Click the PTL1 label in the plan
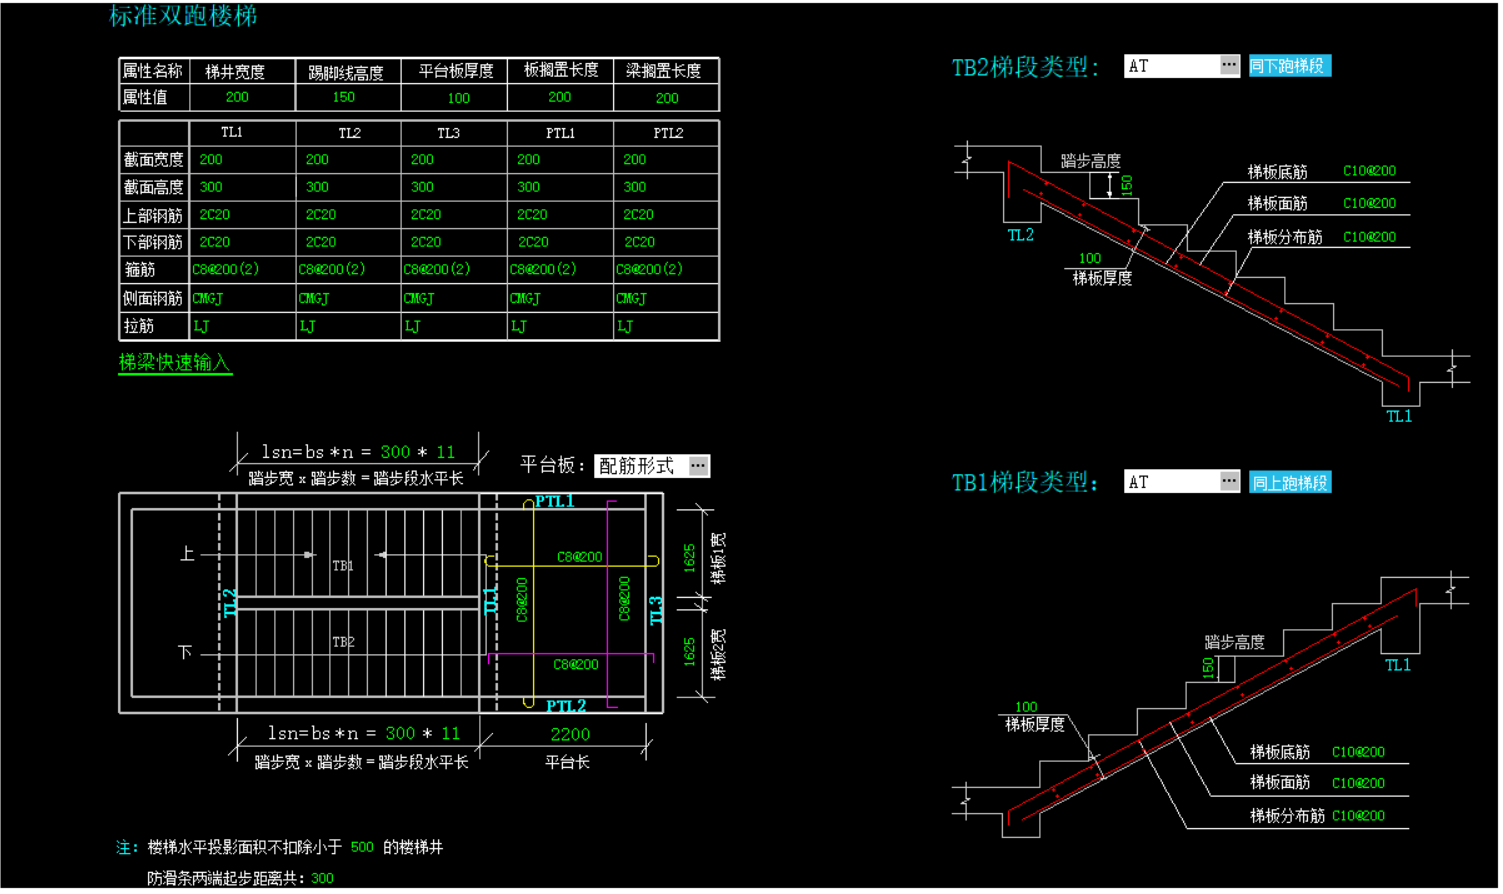The image size is (1503, 894). click(554, 501)
